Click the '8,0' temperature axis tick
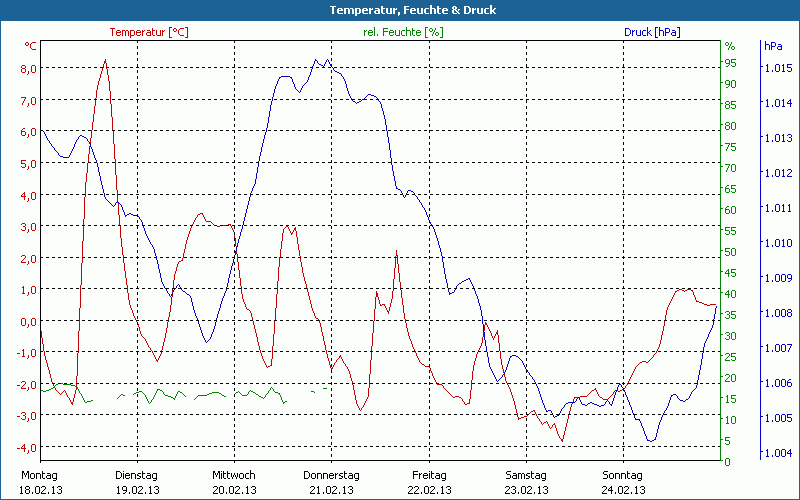The width and height of the screenshot is (800, 500). click(28, 68)
